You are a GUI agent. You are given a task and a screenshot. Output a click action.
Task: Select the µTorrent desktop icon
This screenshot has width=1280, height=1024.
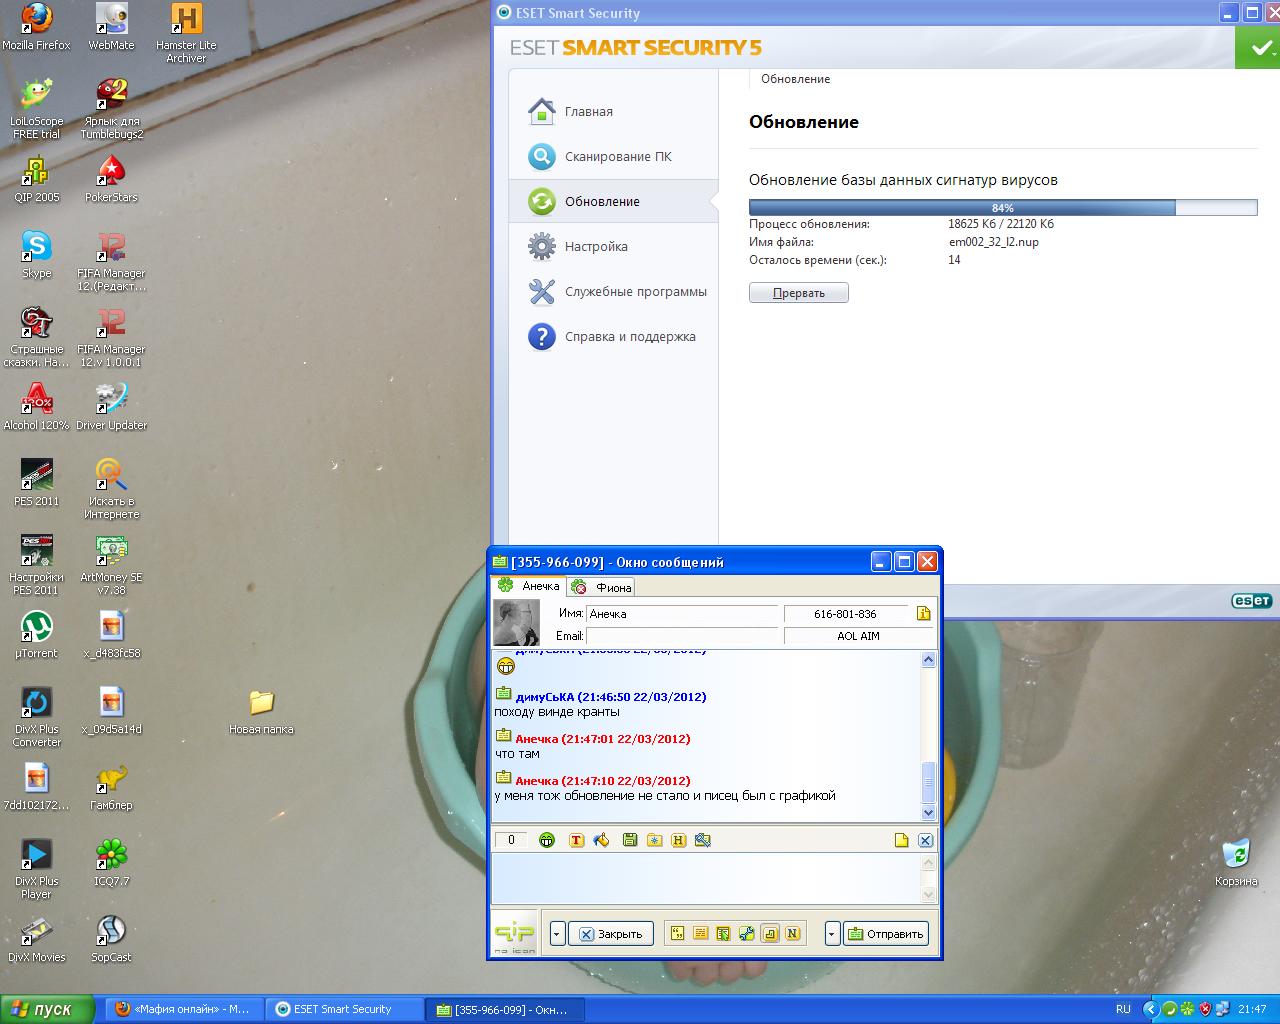pos(36,635)
